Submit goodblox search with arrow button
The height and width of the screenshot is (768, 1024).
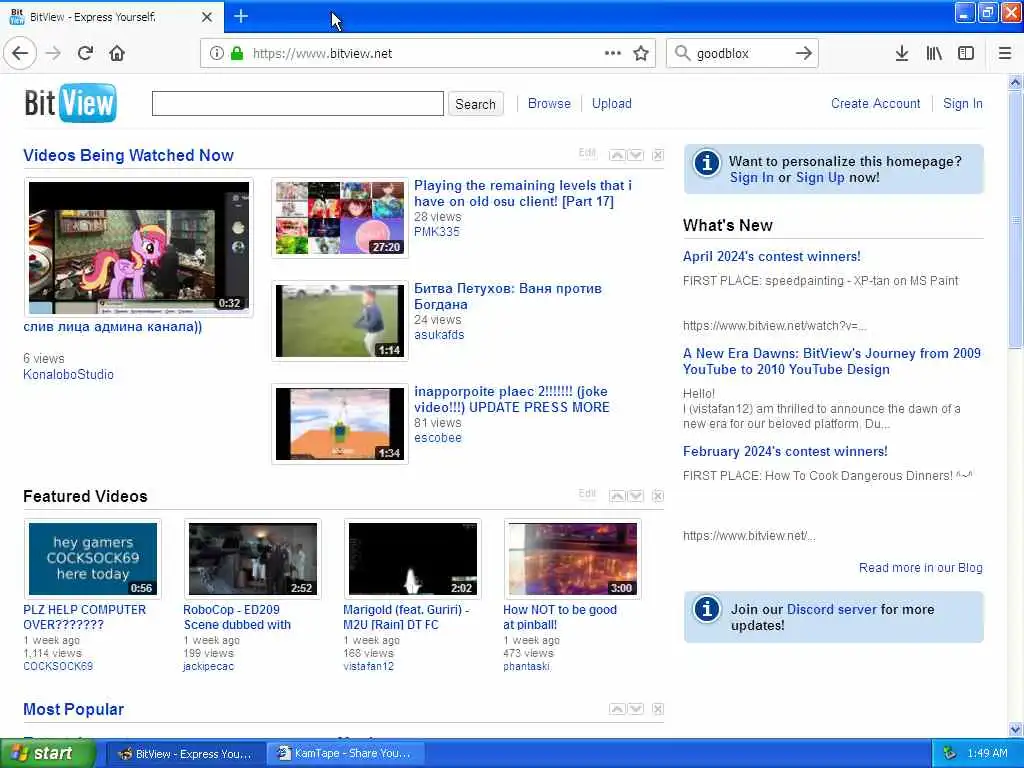[x=804, y=54]
